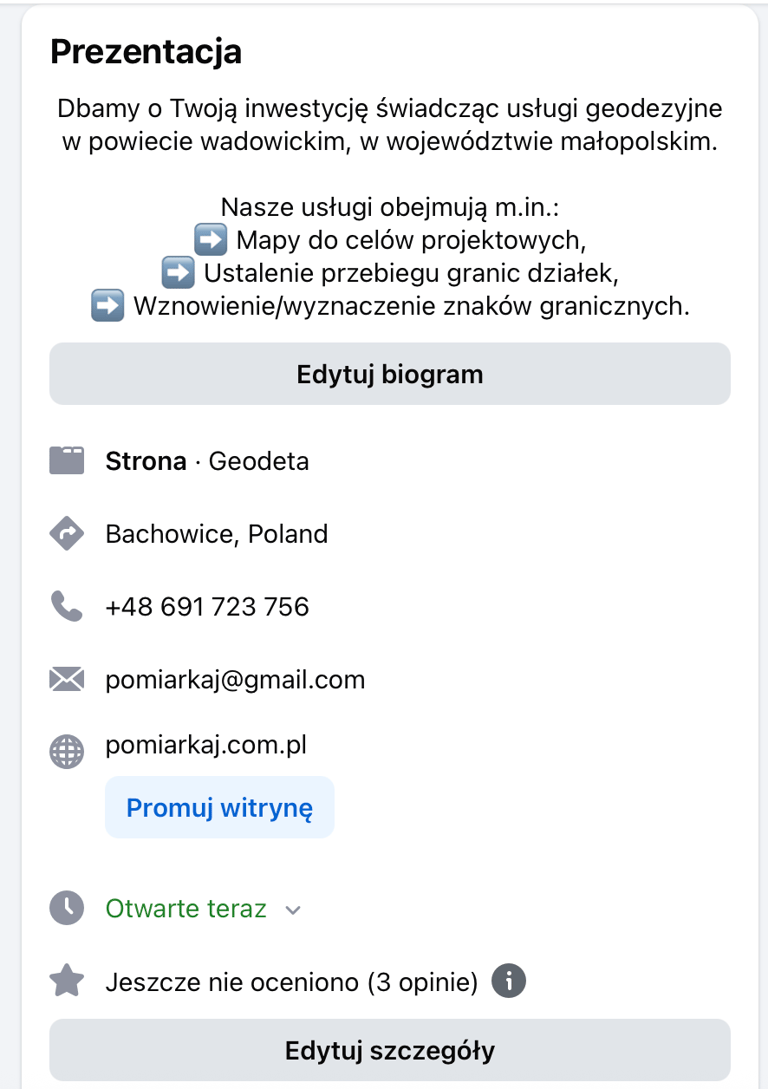768x1089 pixels.
Task: Click the Edytuj szczegóły button
Action: (x=389, y=1051)
